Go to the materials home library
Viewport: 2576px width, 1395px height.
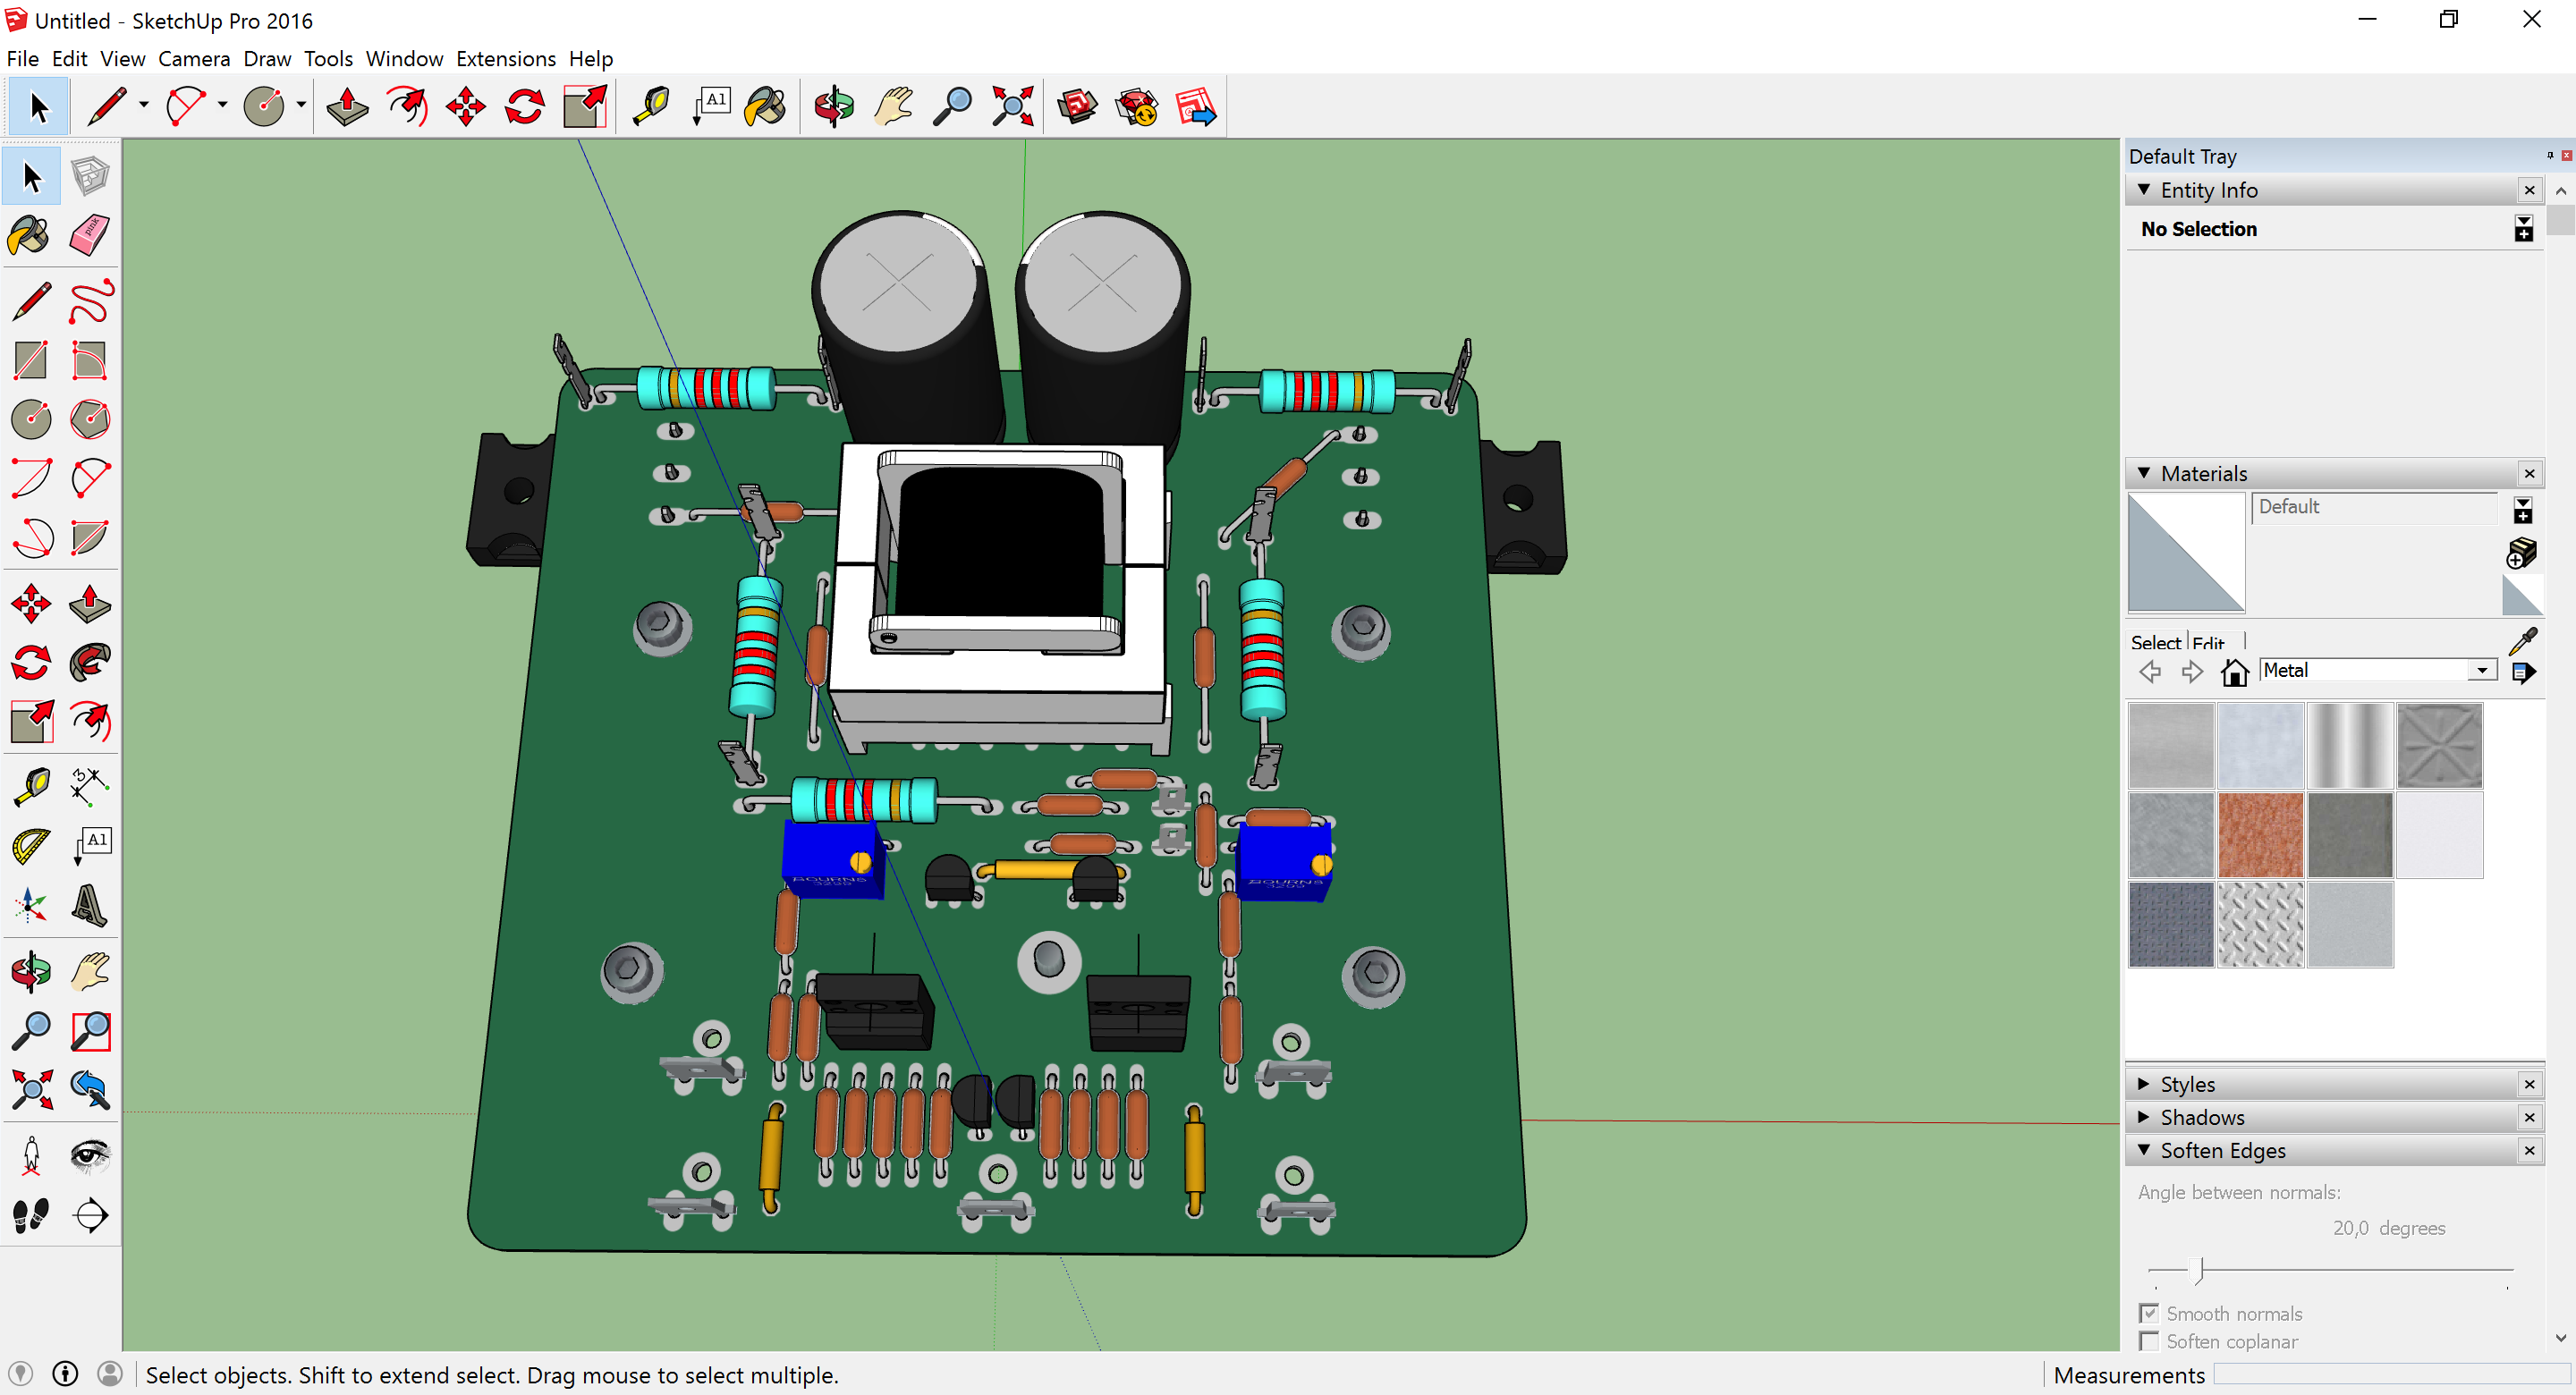pos(2234,672)
